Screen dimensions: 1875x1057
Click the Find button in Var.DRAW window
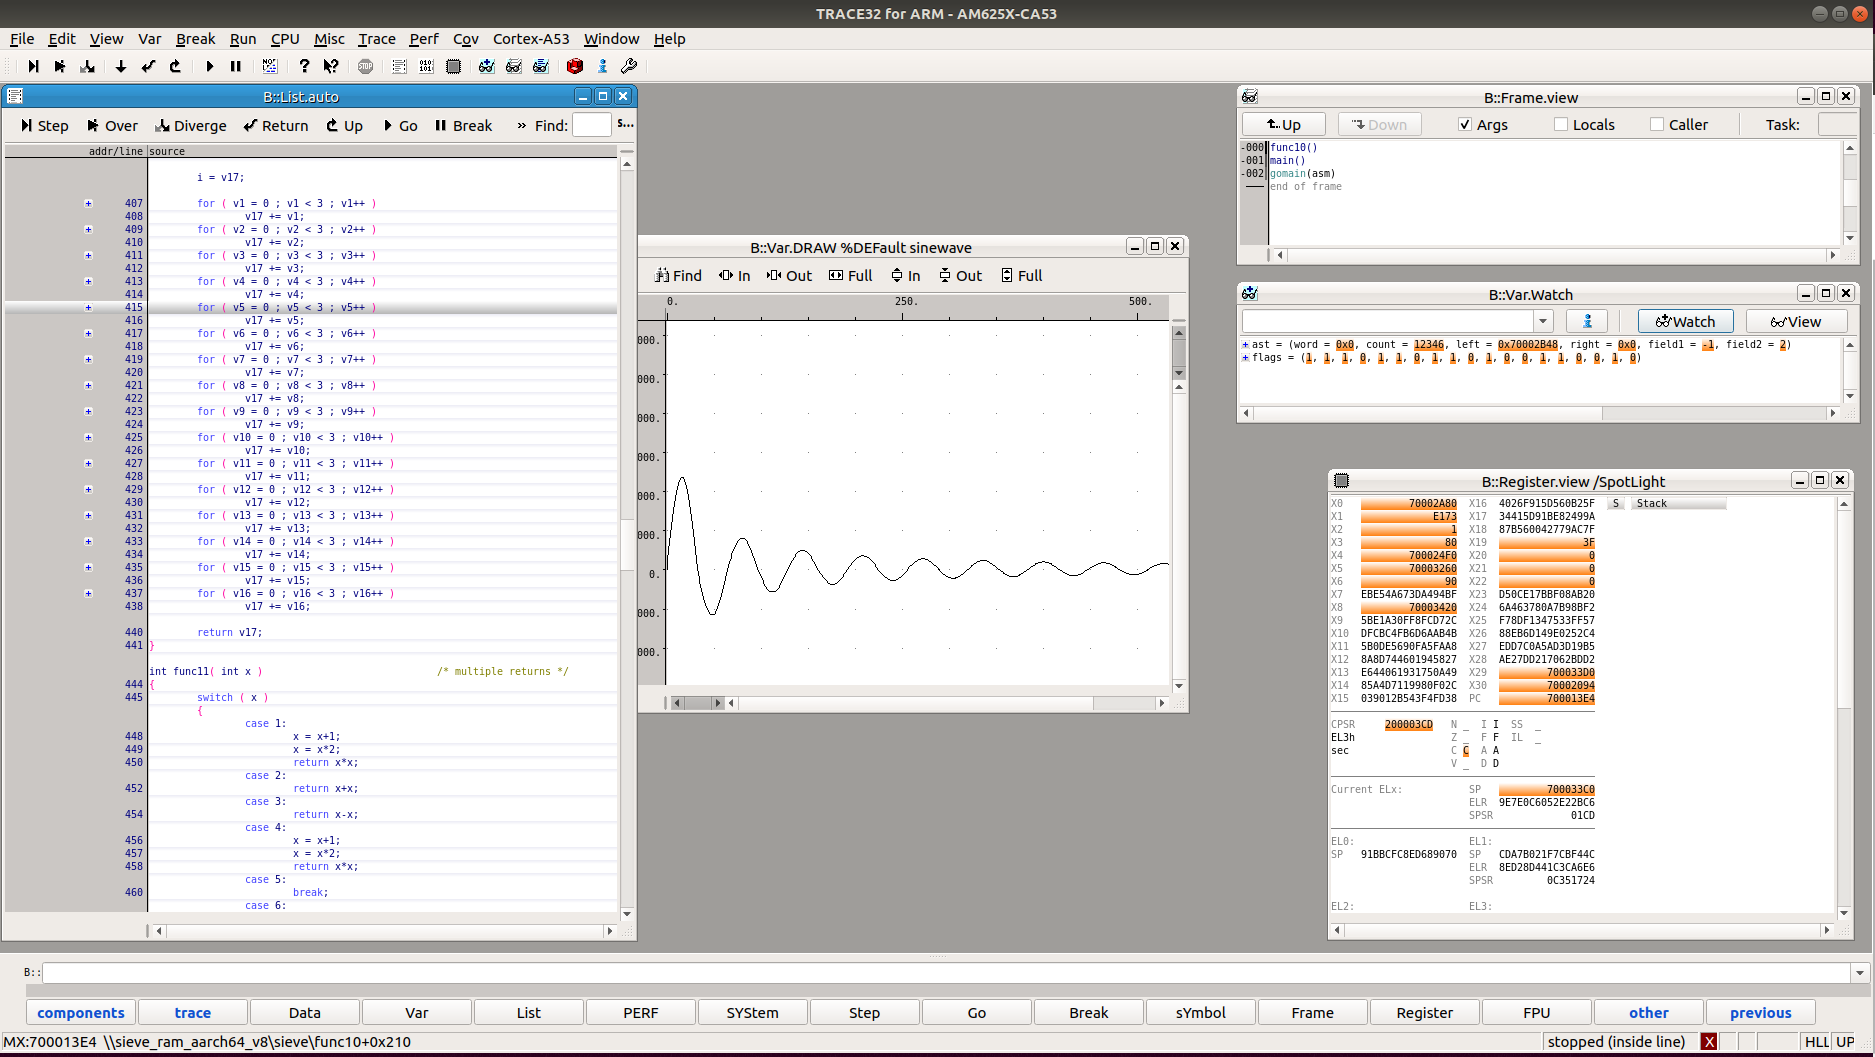(x=678, y=275)
